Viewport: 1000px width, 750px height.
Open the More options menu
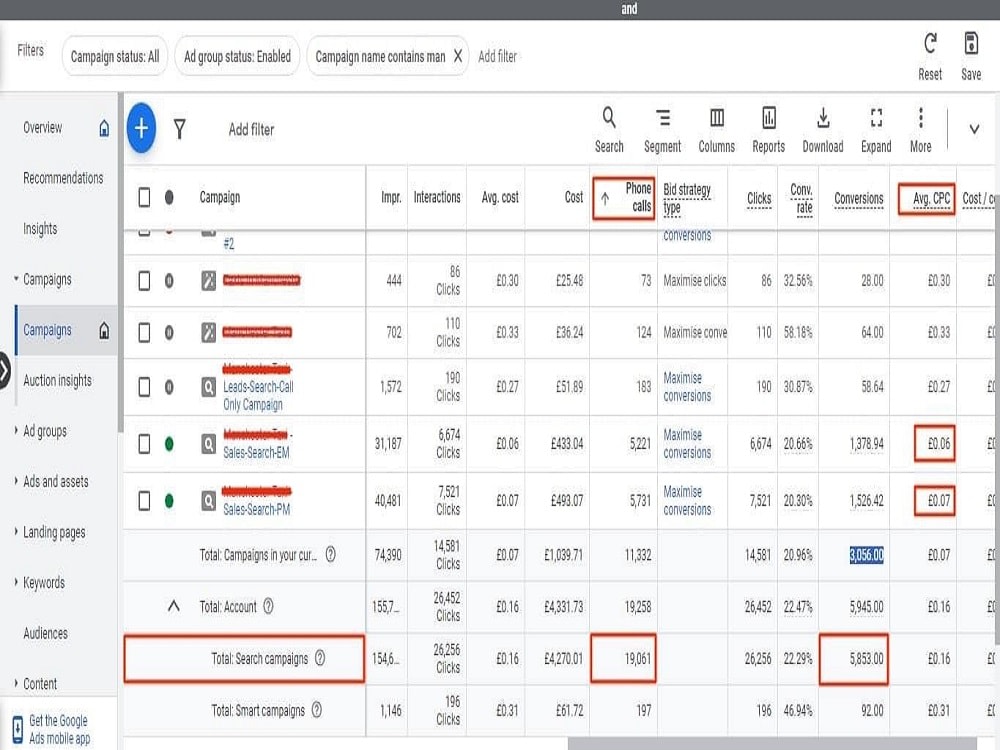point(920,129)
